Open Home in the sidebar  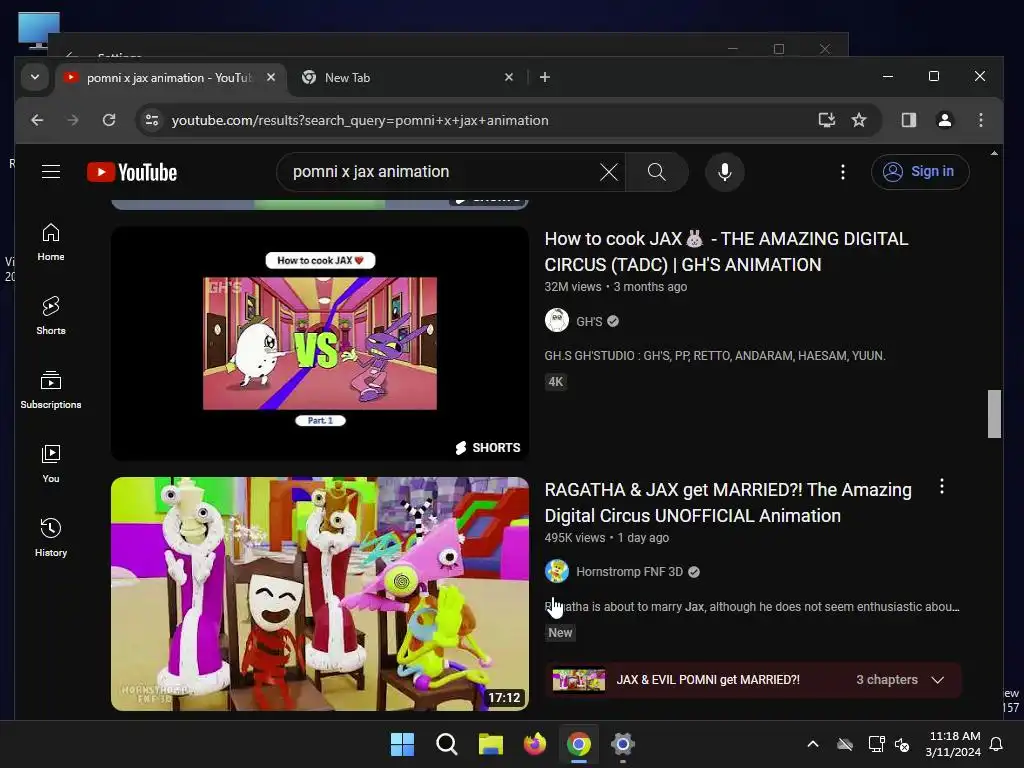51,242
